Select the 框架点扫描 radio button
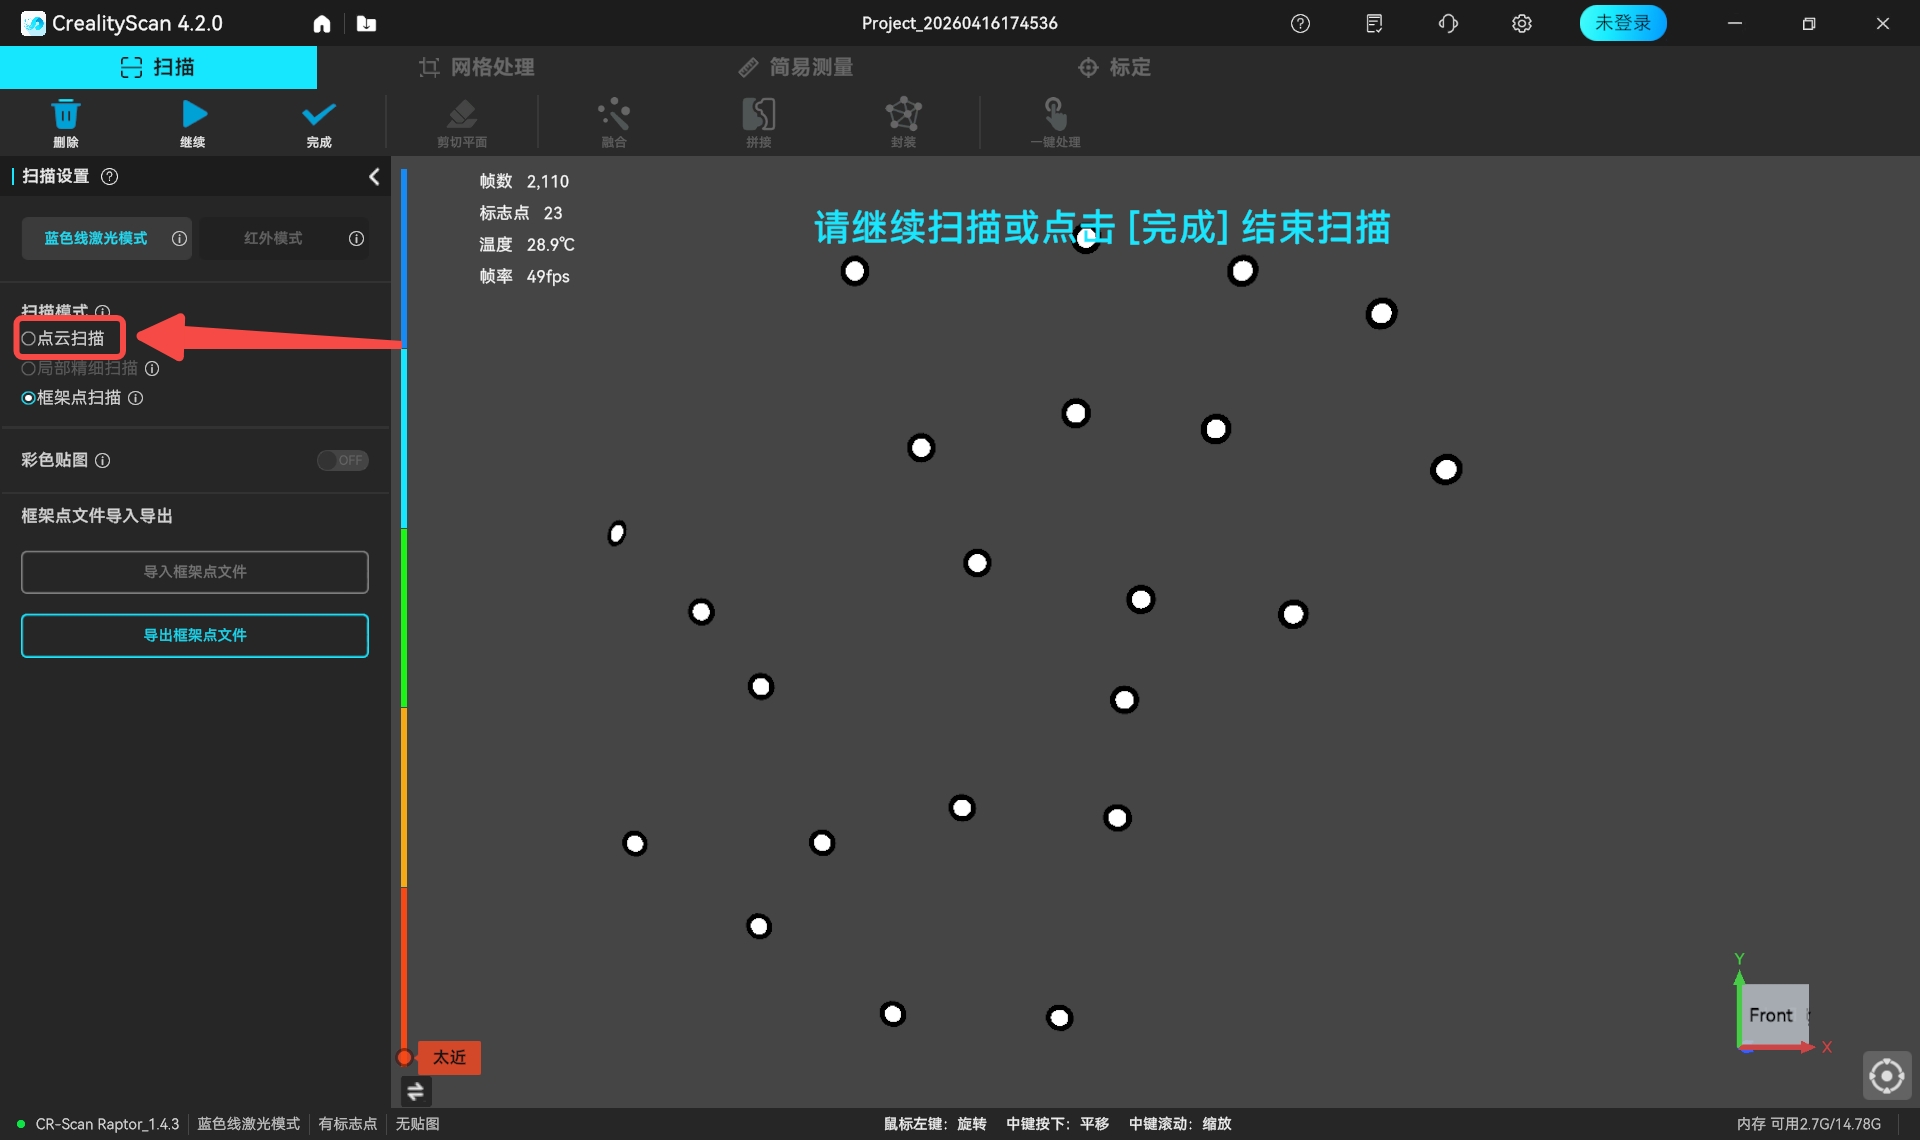The height and width of the screenshot is (1140, 1920). 28,398
